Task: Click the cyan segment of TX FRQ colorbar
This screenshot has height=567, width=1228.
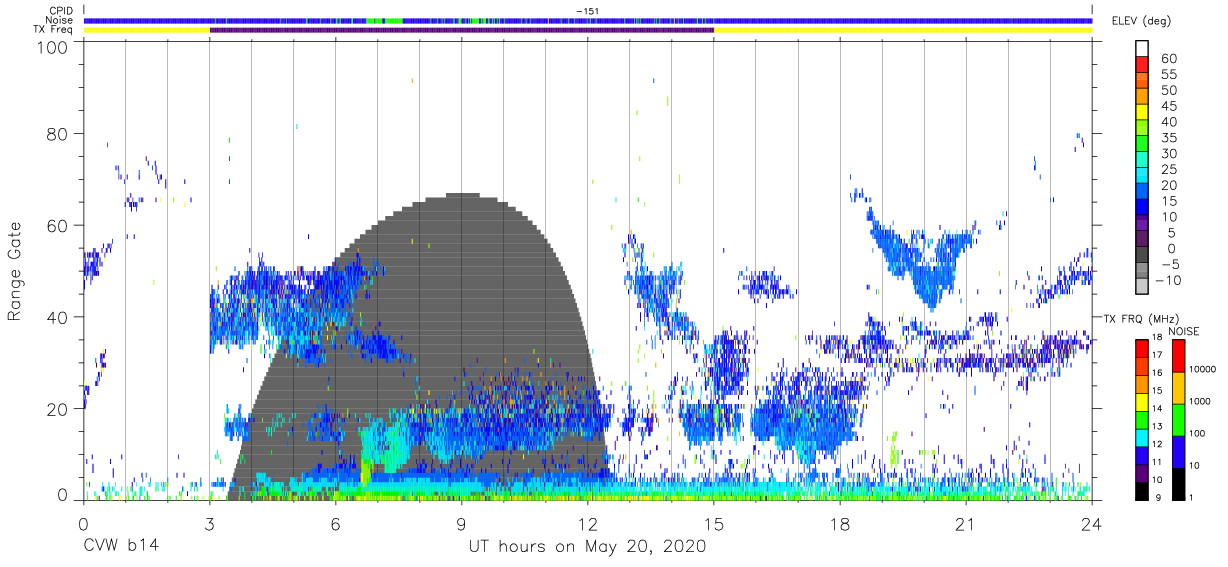Action: [x=1142, y=437]
